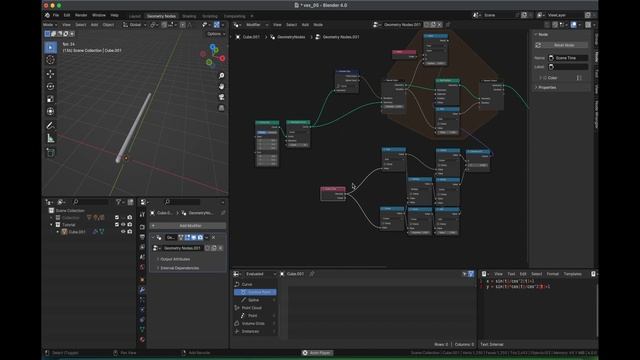Open the Tool tab icon in Properties editor
This screenshot has width=640, height=360.
[142, 214]
